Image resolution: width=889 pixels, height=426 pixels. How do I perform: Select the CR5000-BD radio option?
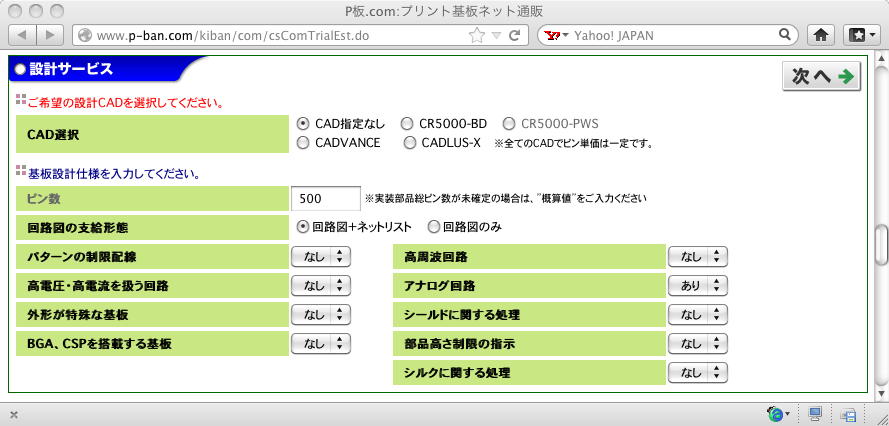pyautogui.click(x=407, y=123)
